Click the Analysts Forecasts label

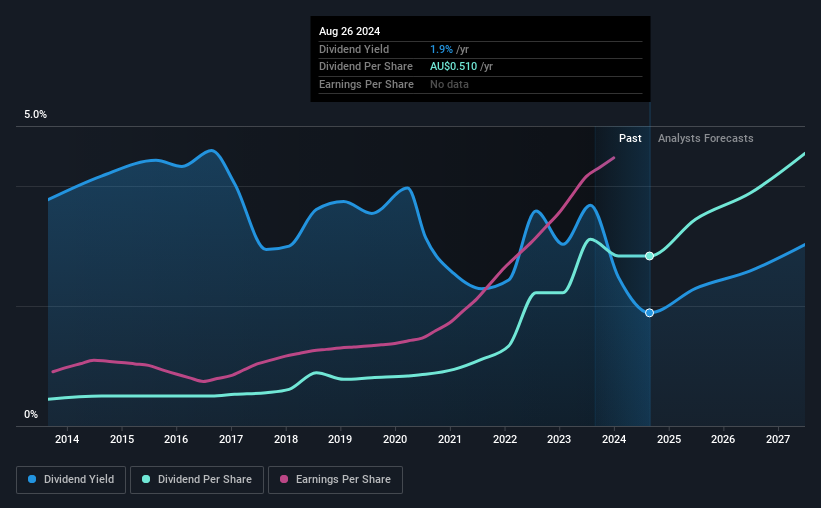705,138
